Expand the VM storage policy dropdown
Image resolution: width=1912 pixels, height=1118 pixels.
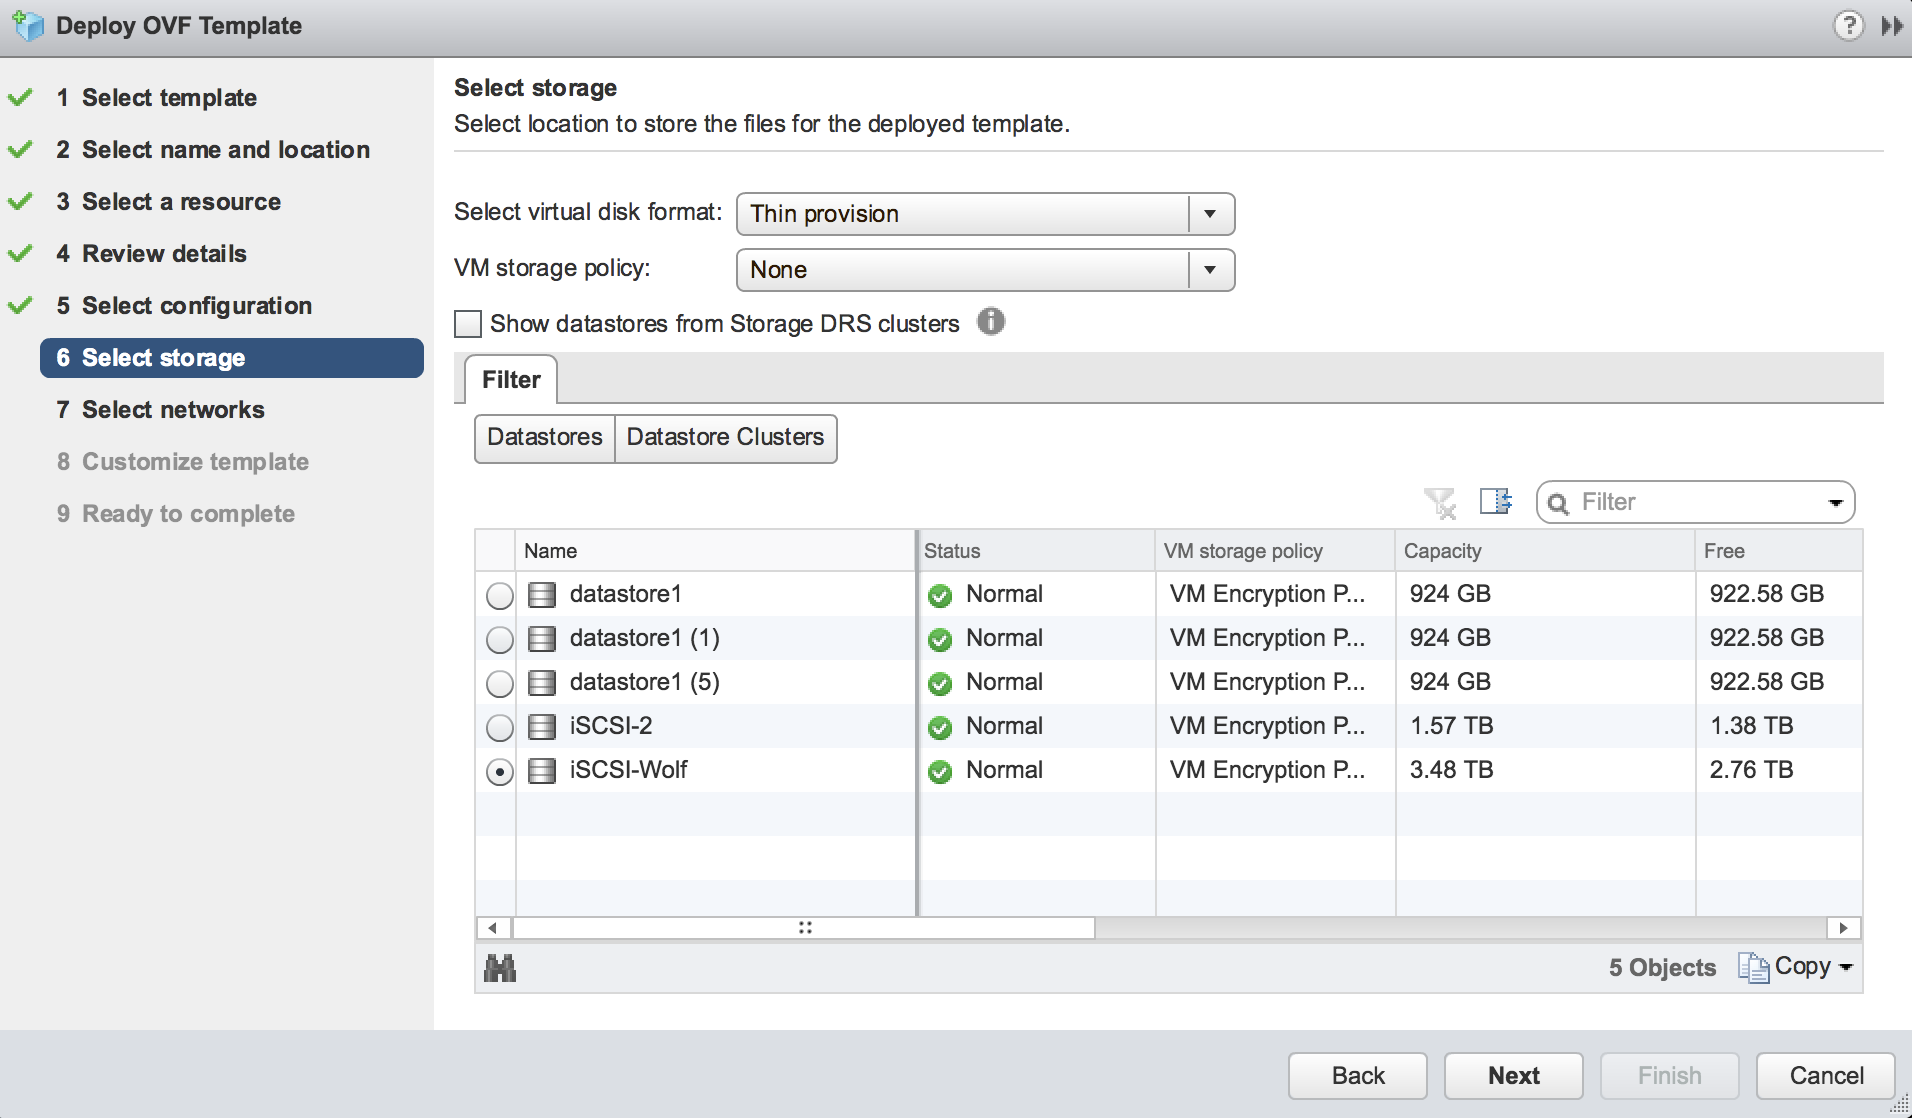click(x=1210, y=270)
